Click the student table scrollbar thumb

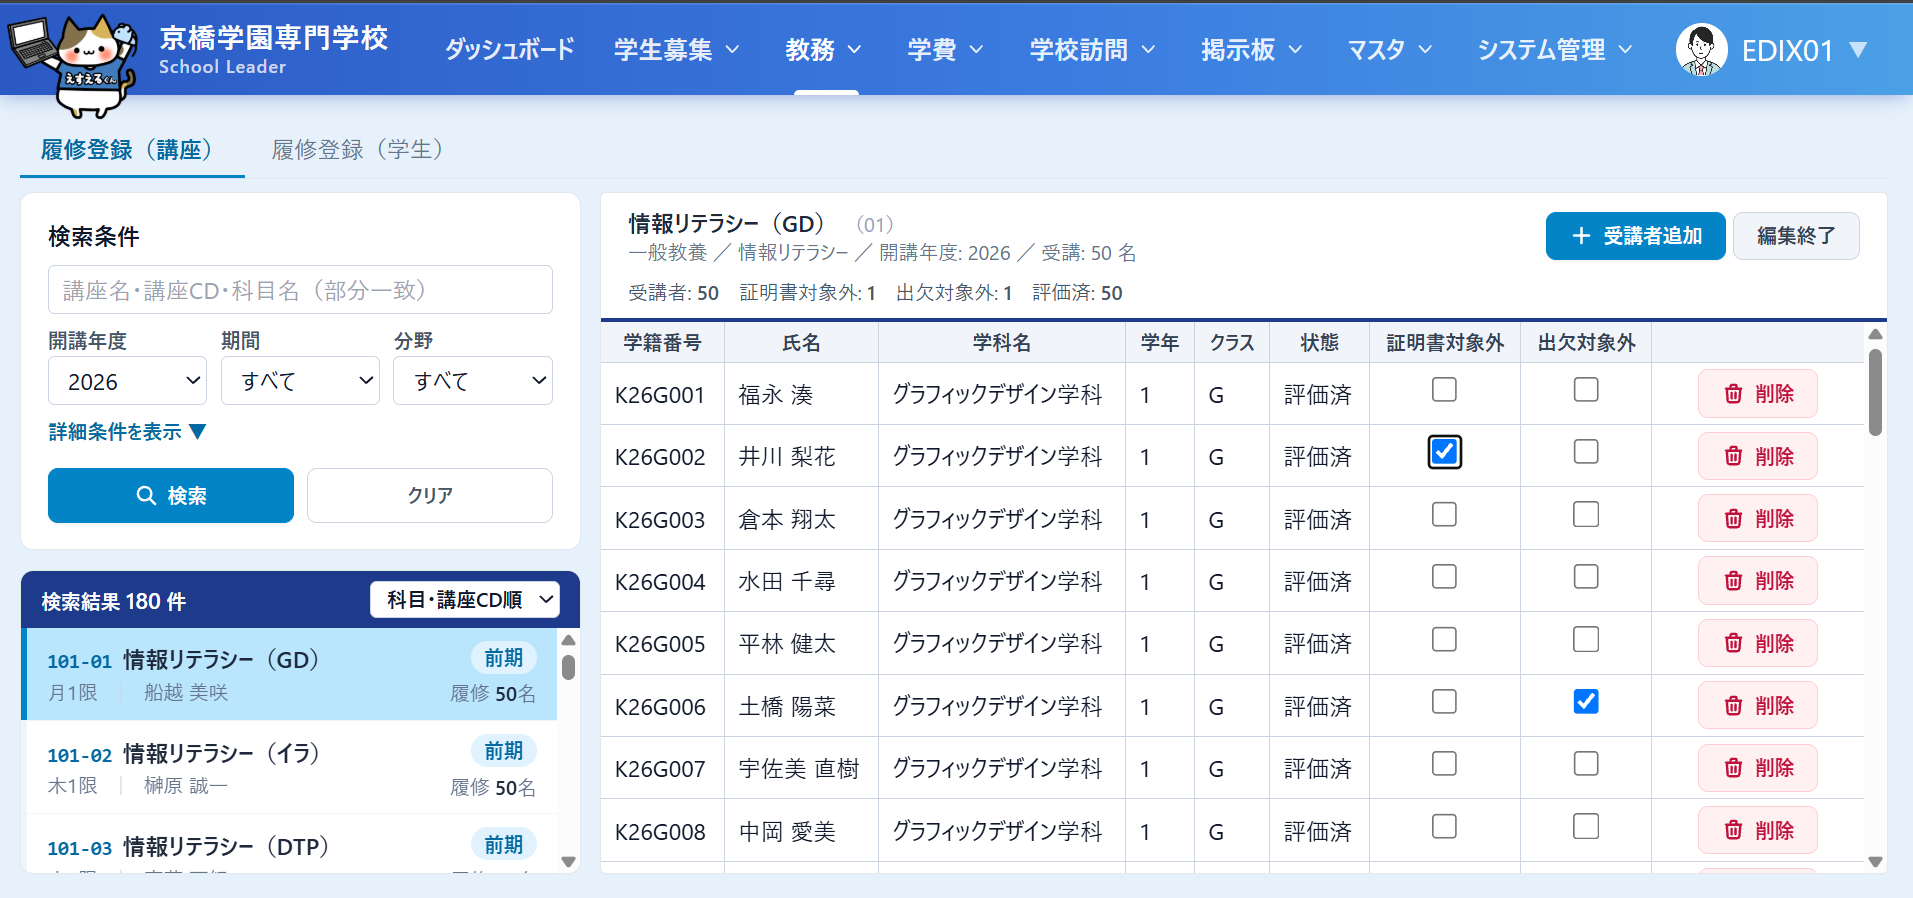(x=1875, y=392)
